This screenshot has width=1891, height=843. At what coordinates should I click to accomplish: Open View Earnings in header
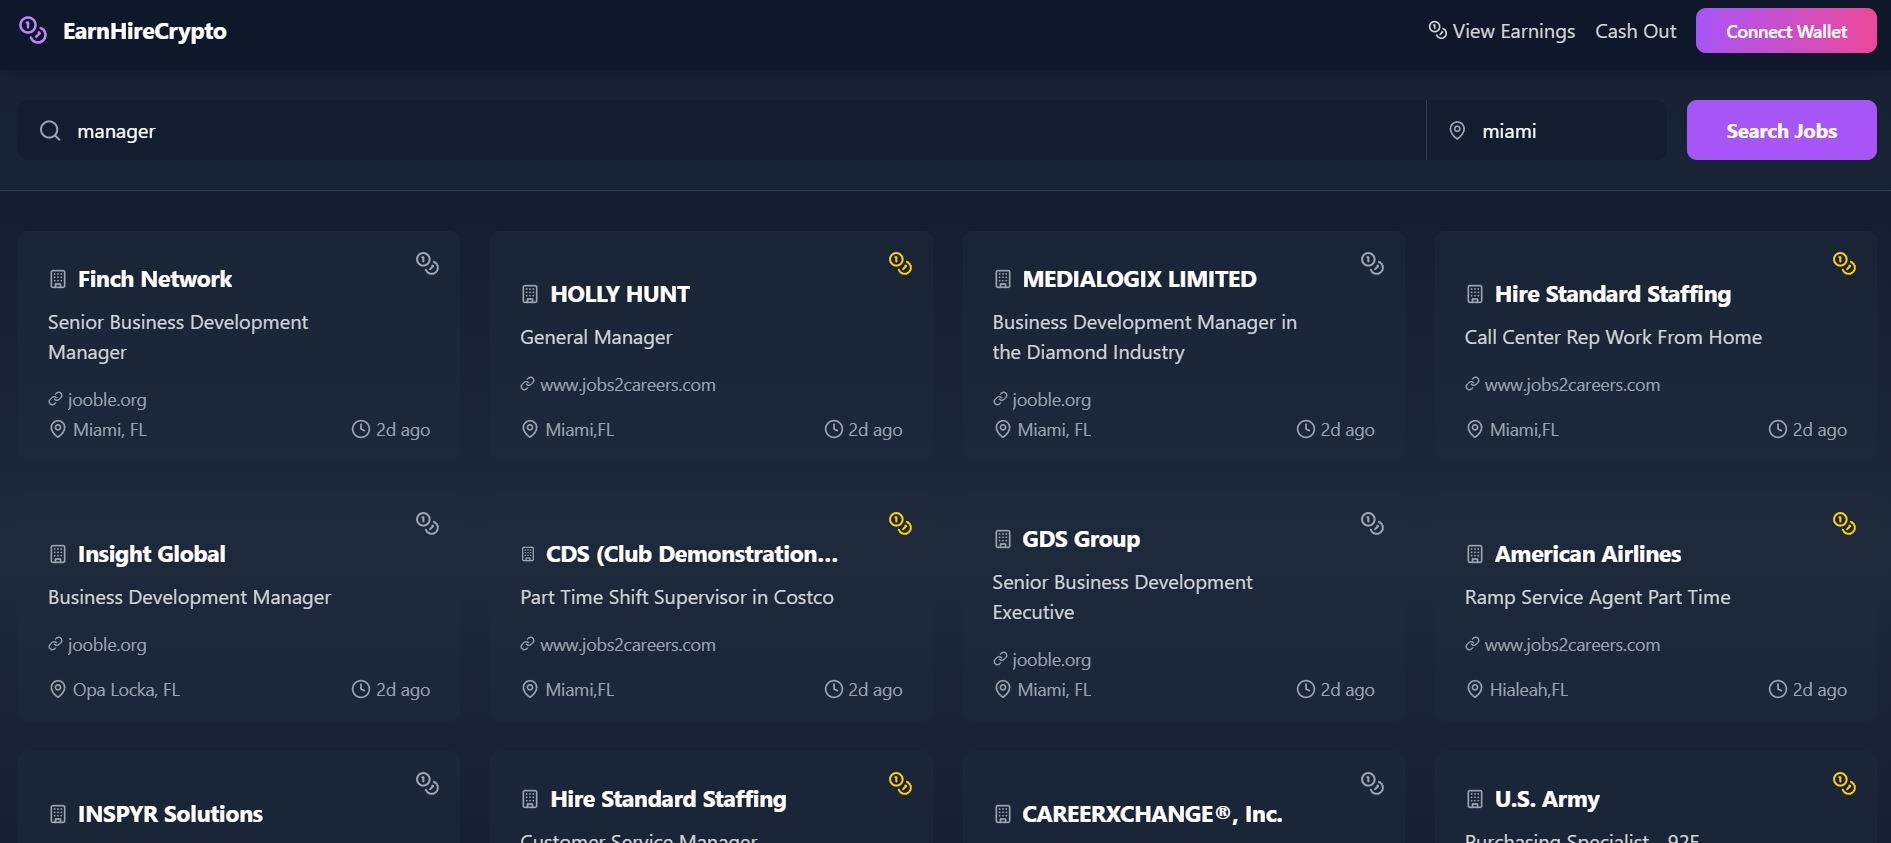(1501, 31)
